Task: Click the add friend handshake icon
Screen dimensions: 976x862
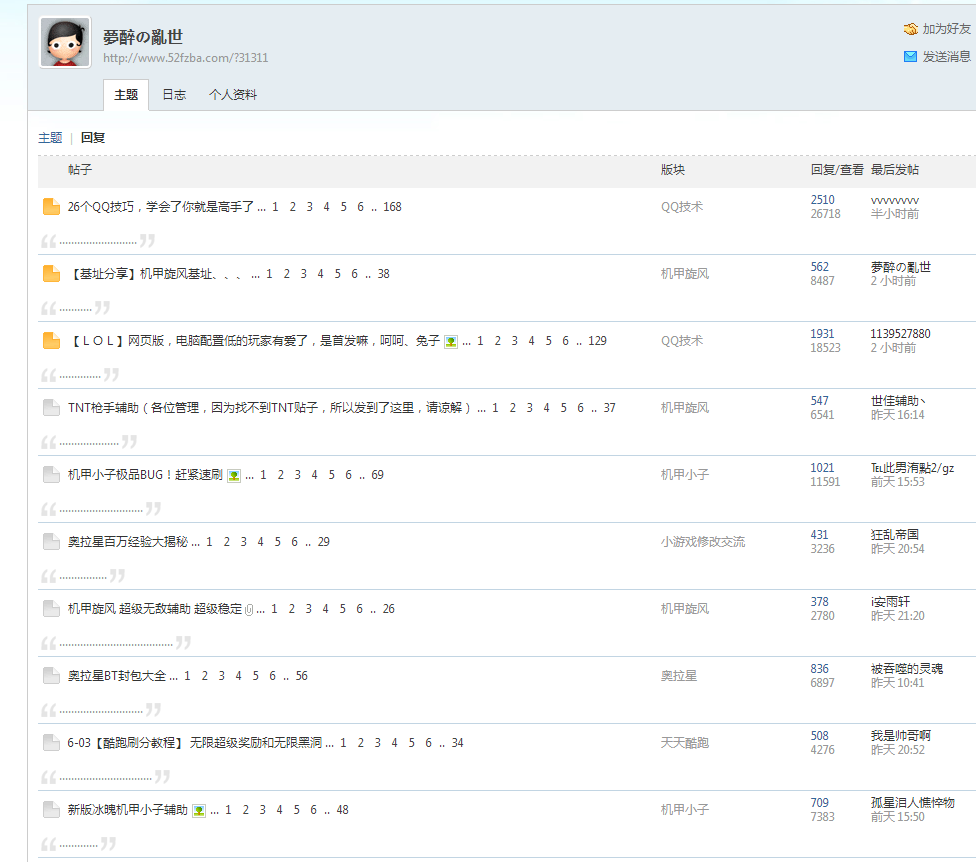Action: (x=910, y=29)
